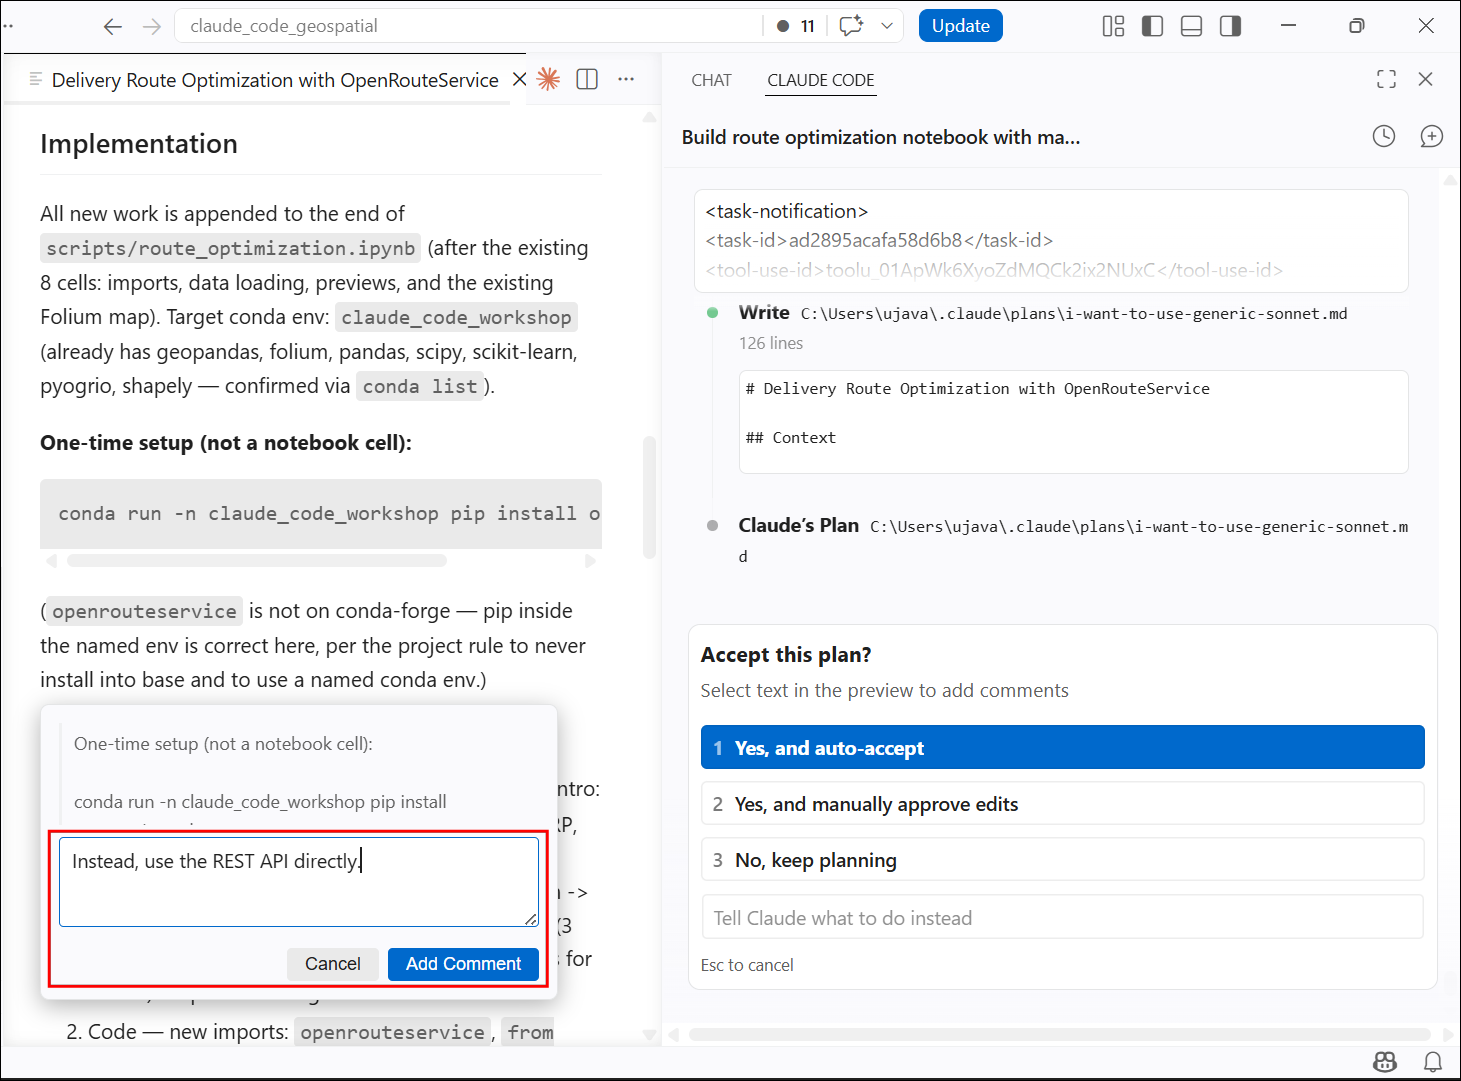Click the Write tool call label
Viewport: 1461px width, 1081px height.
[x=764, y=313]
